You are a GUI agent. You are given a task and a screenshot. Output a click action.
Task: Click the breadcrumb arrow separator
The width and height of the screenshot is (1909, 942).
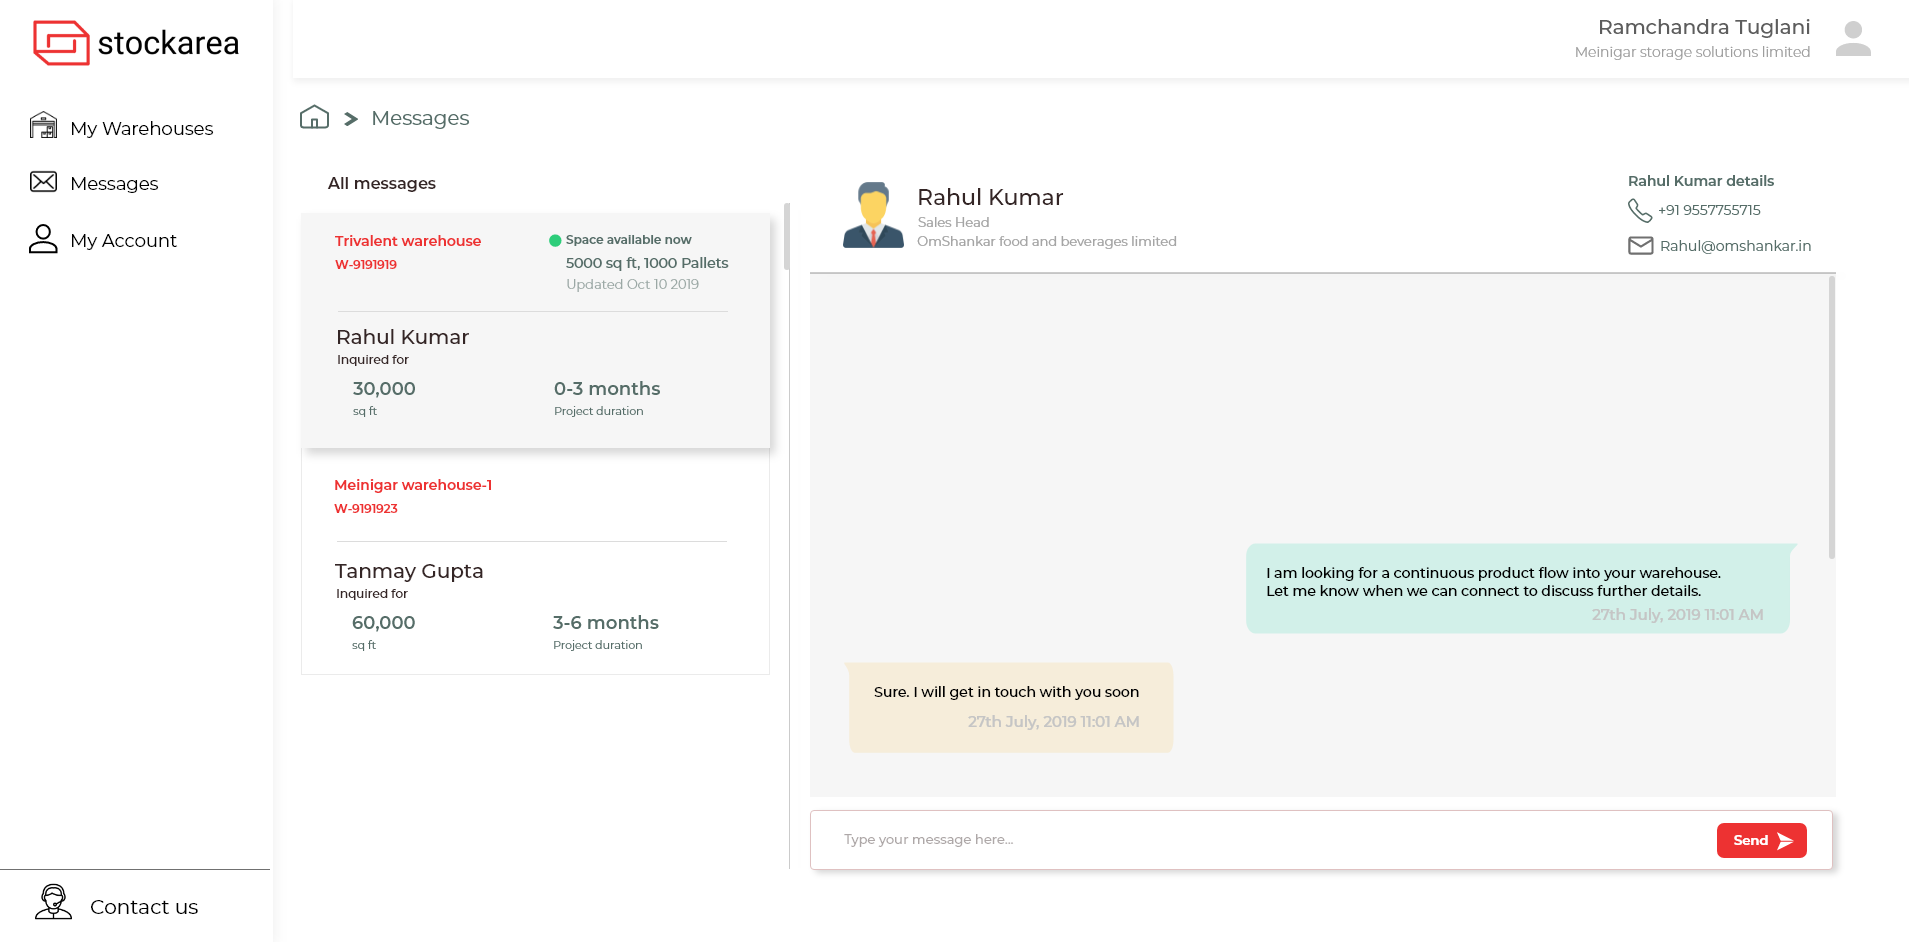[x=351, y=119]
